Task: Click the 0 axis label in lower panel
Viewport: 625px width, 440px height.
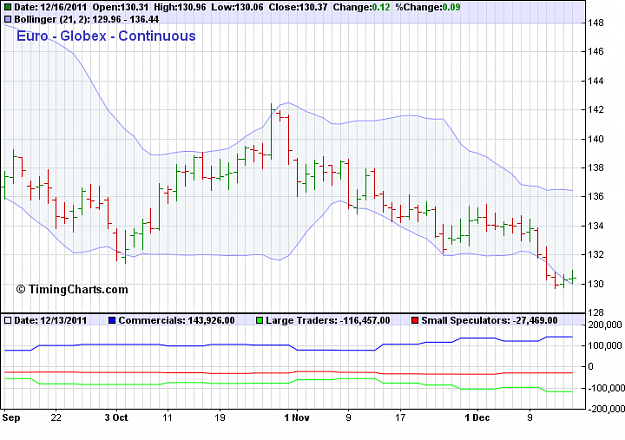Action: coord(591,367)
